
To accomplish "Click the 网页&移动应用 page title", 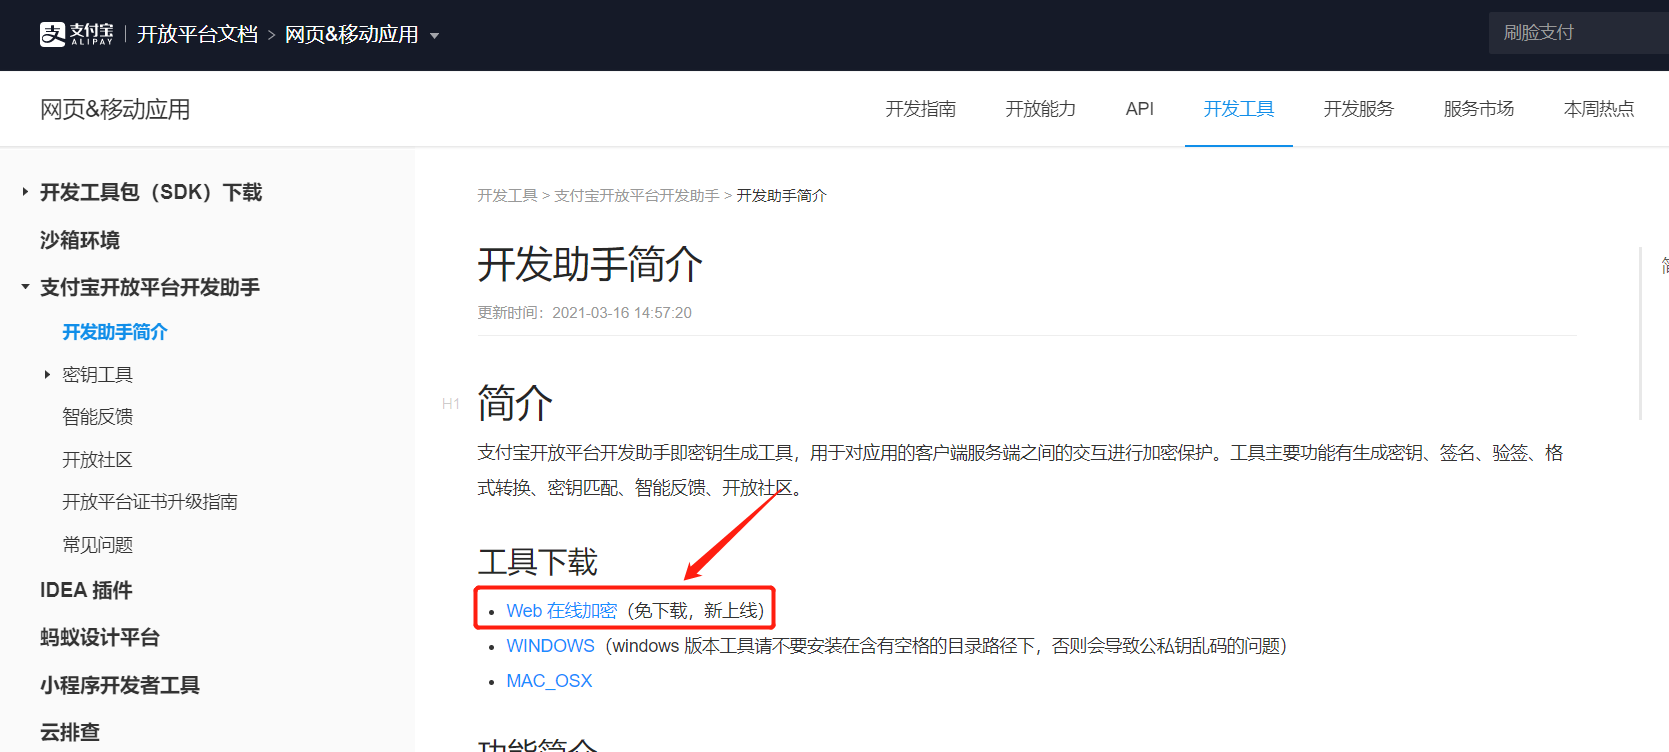I will coord(115,109).
